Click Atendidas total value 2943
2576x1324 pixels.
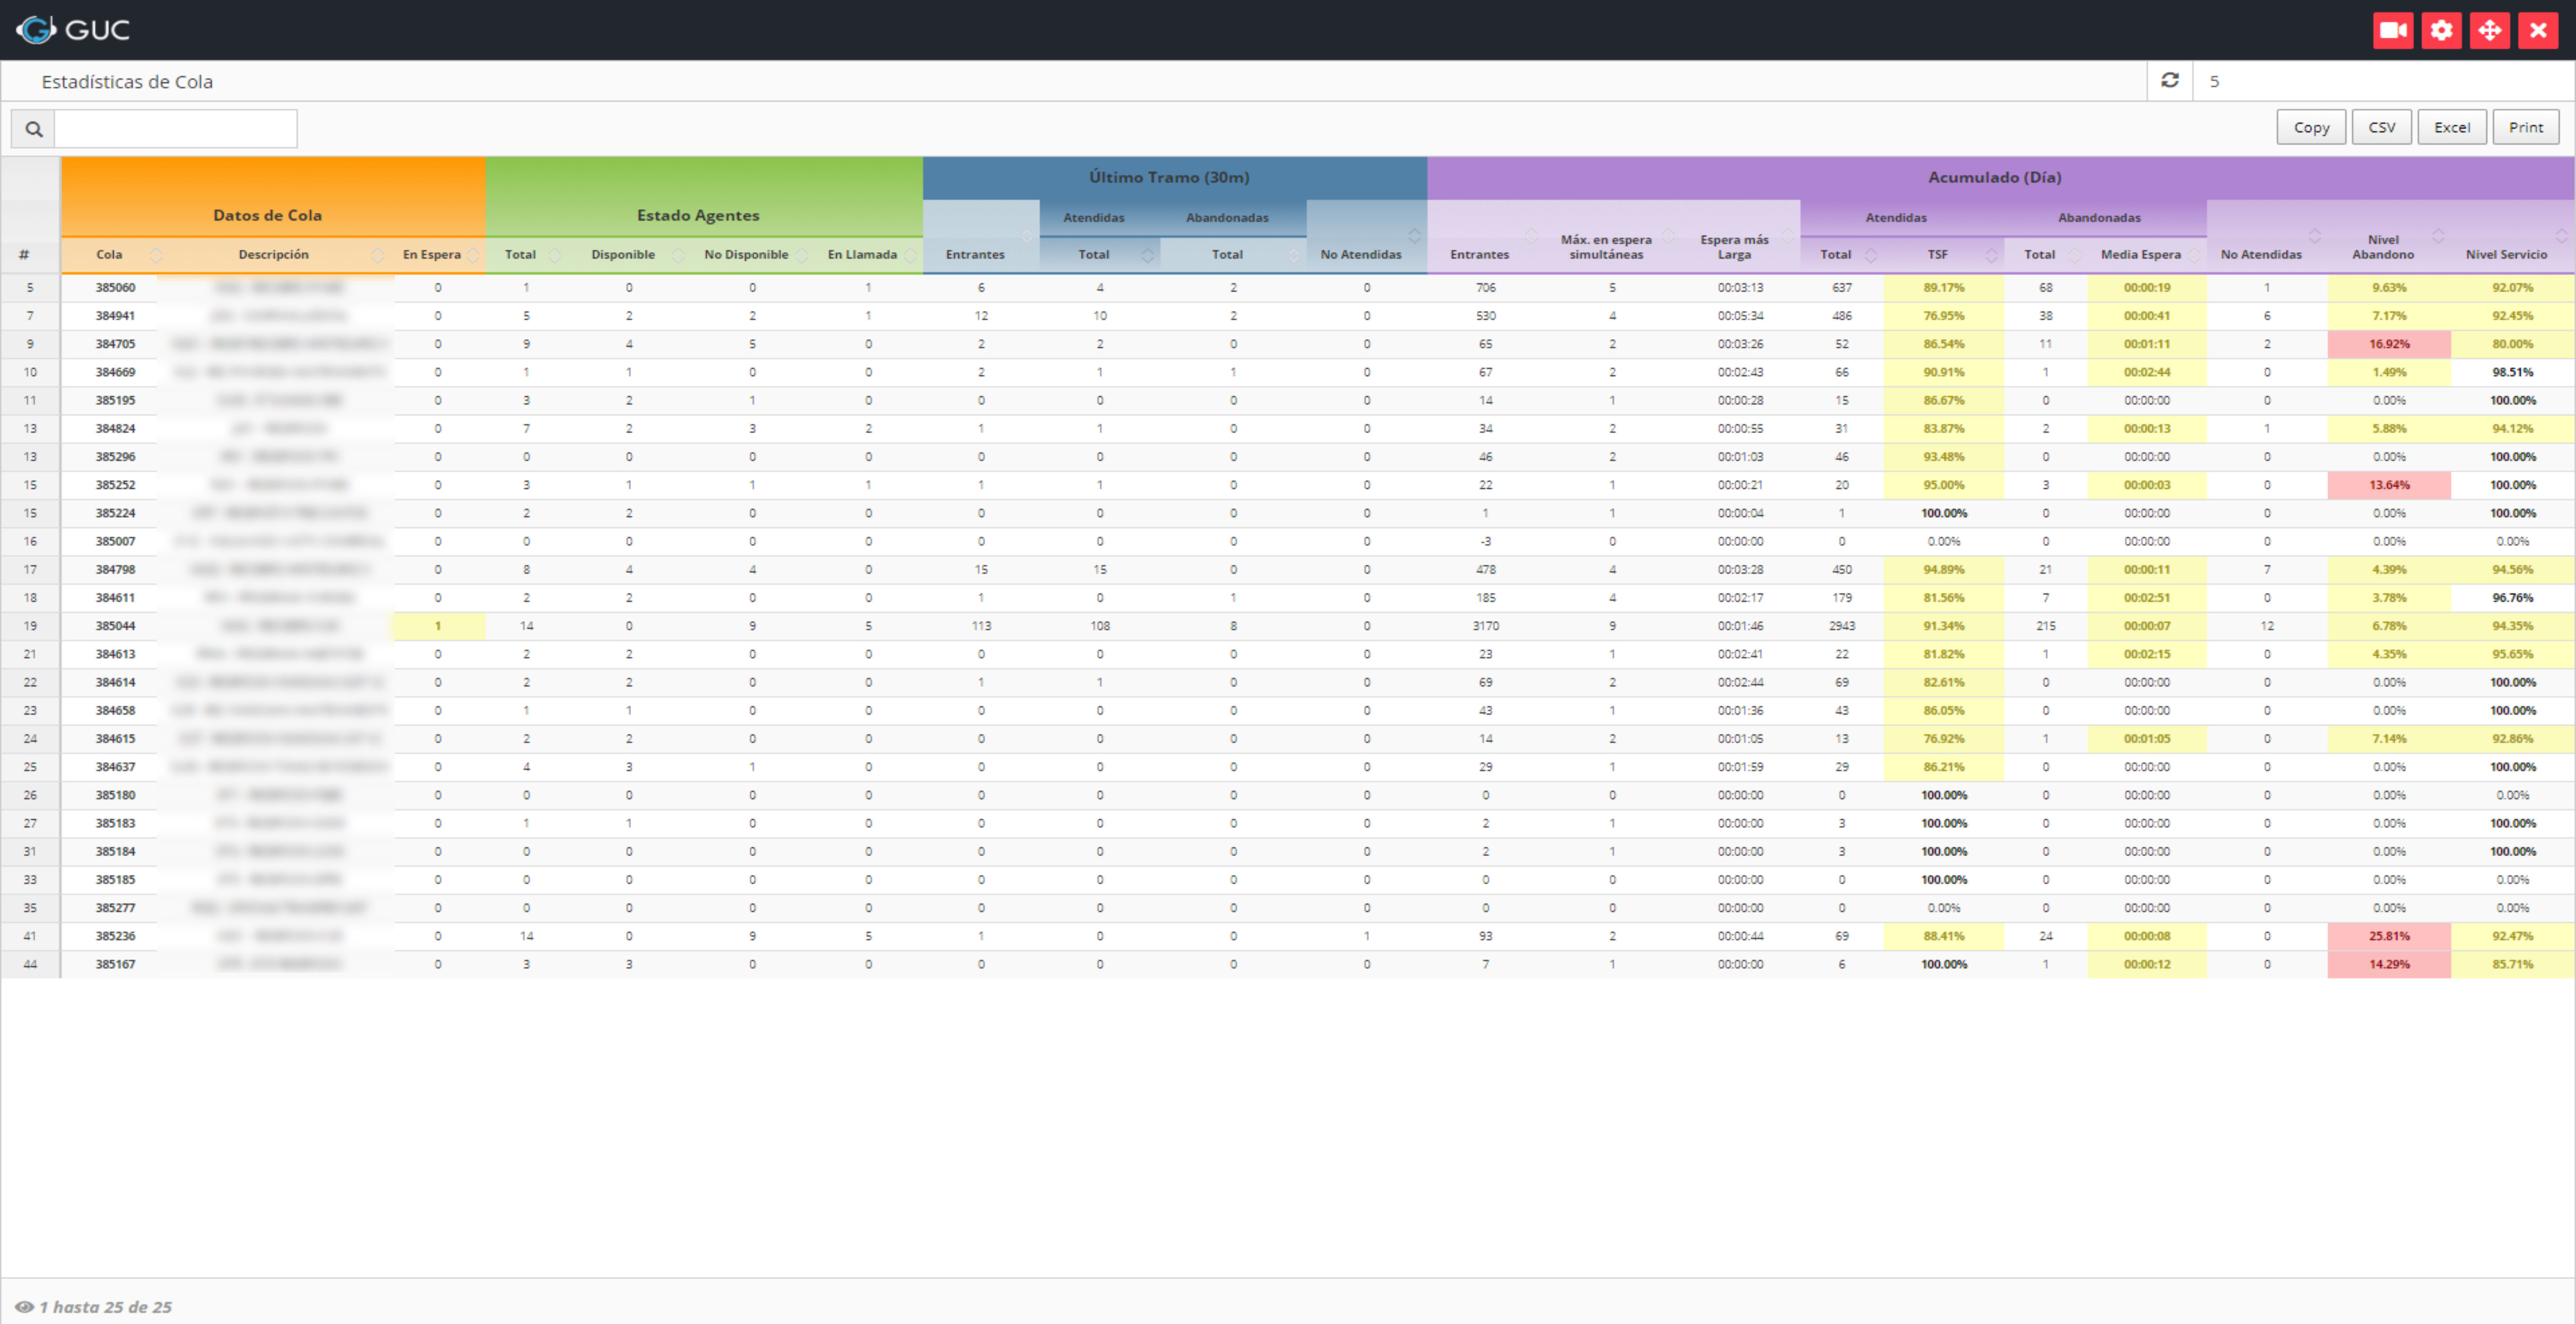point(1842,626)
